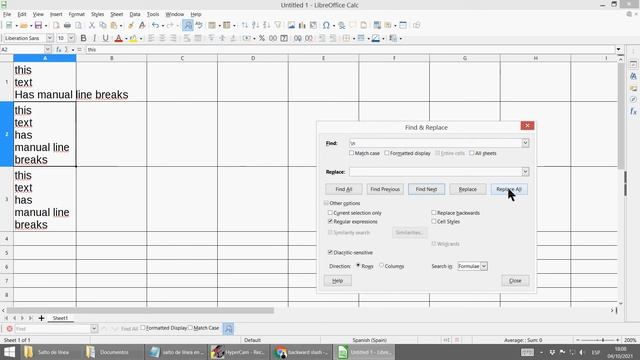Screen dimensions: 640x360
Task: Click the Copy icon
Action: click(103, 25)
